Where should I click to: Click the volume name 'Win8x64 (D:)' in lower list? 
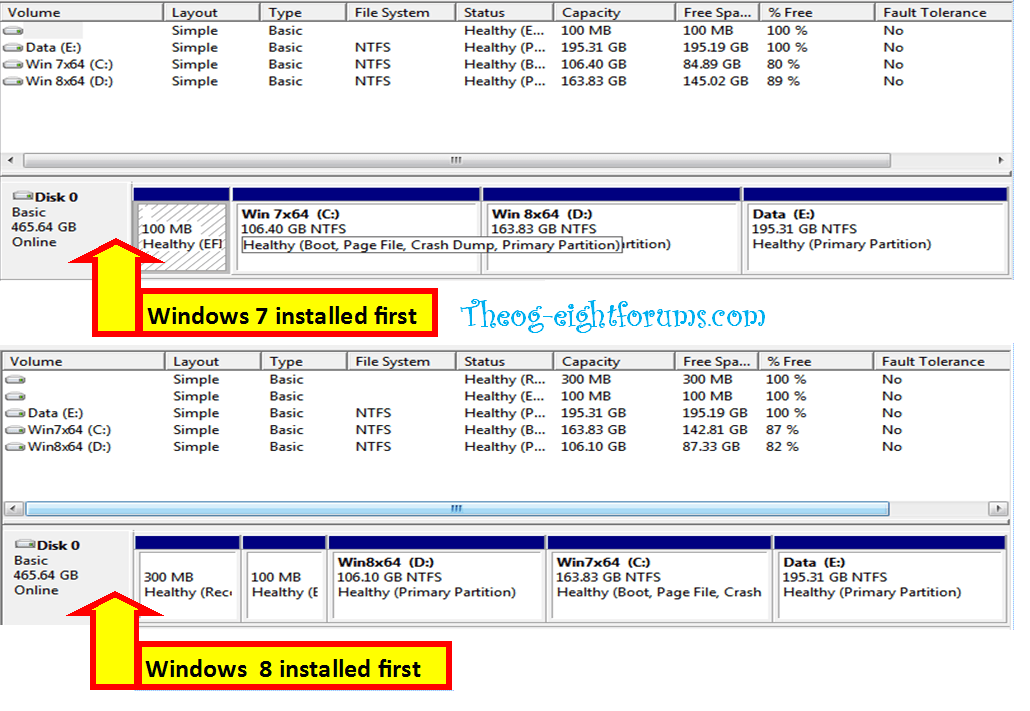pos(70,447)
